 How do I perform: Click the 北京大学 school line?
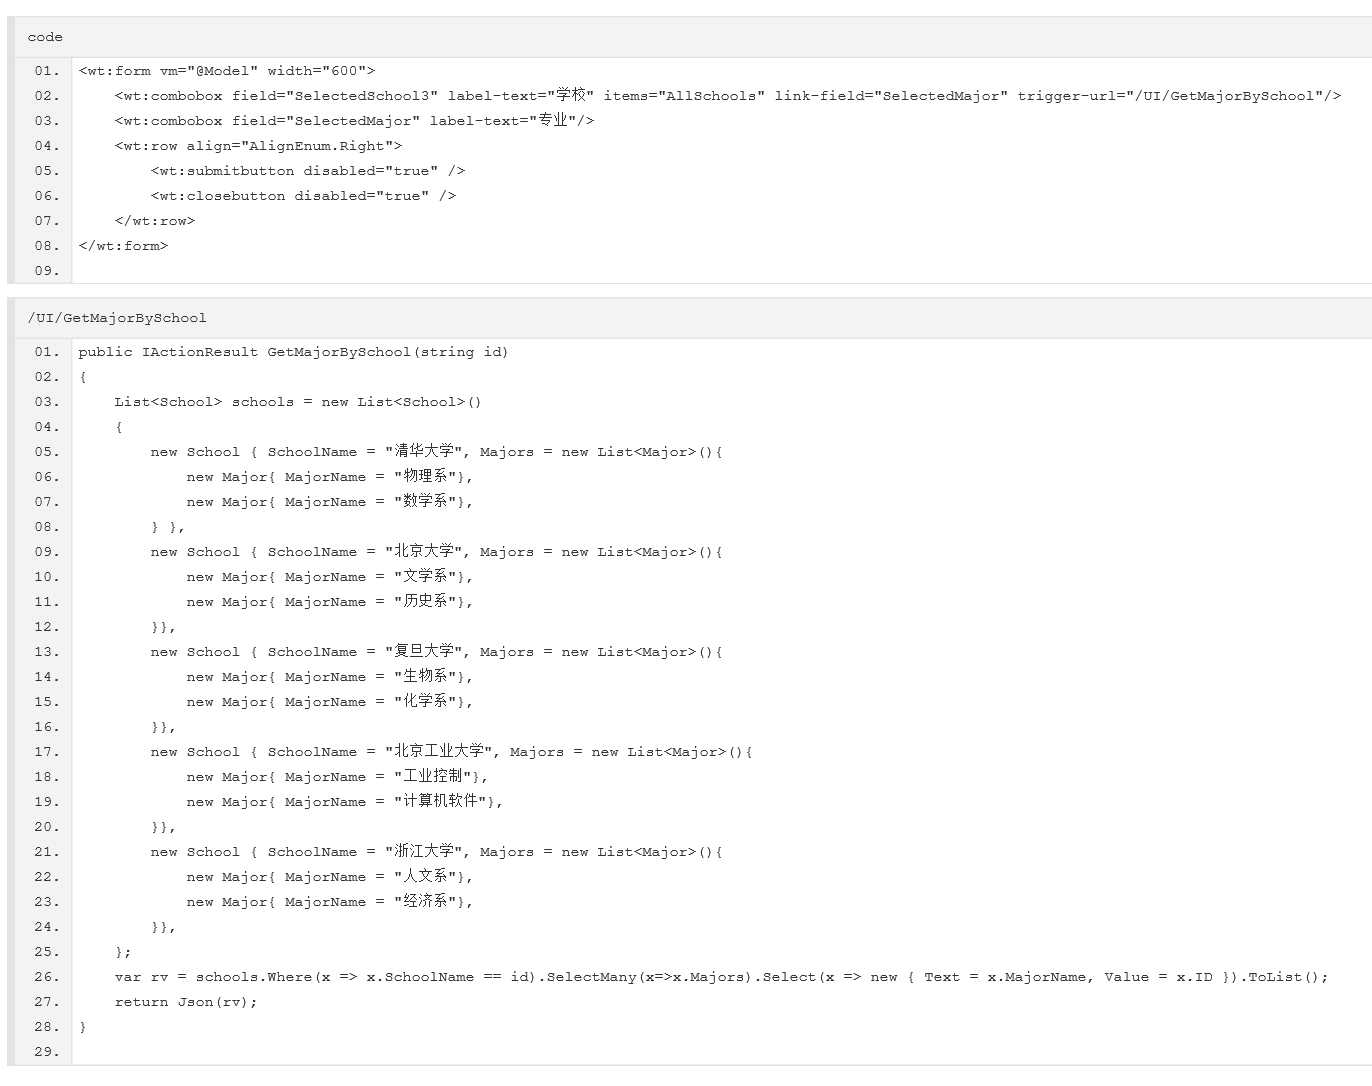coord(436,552)
